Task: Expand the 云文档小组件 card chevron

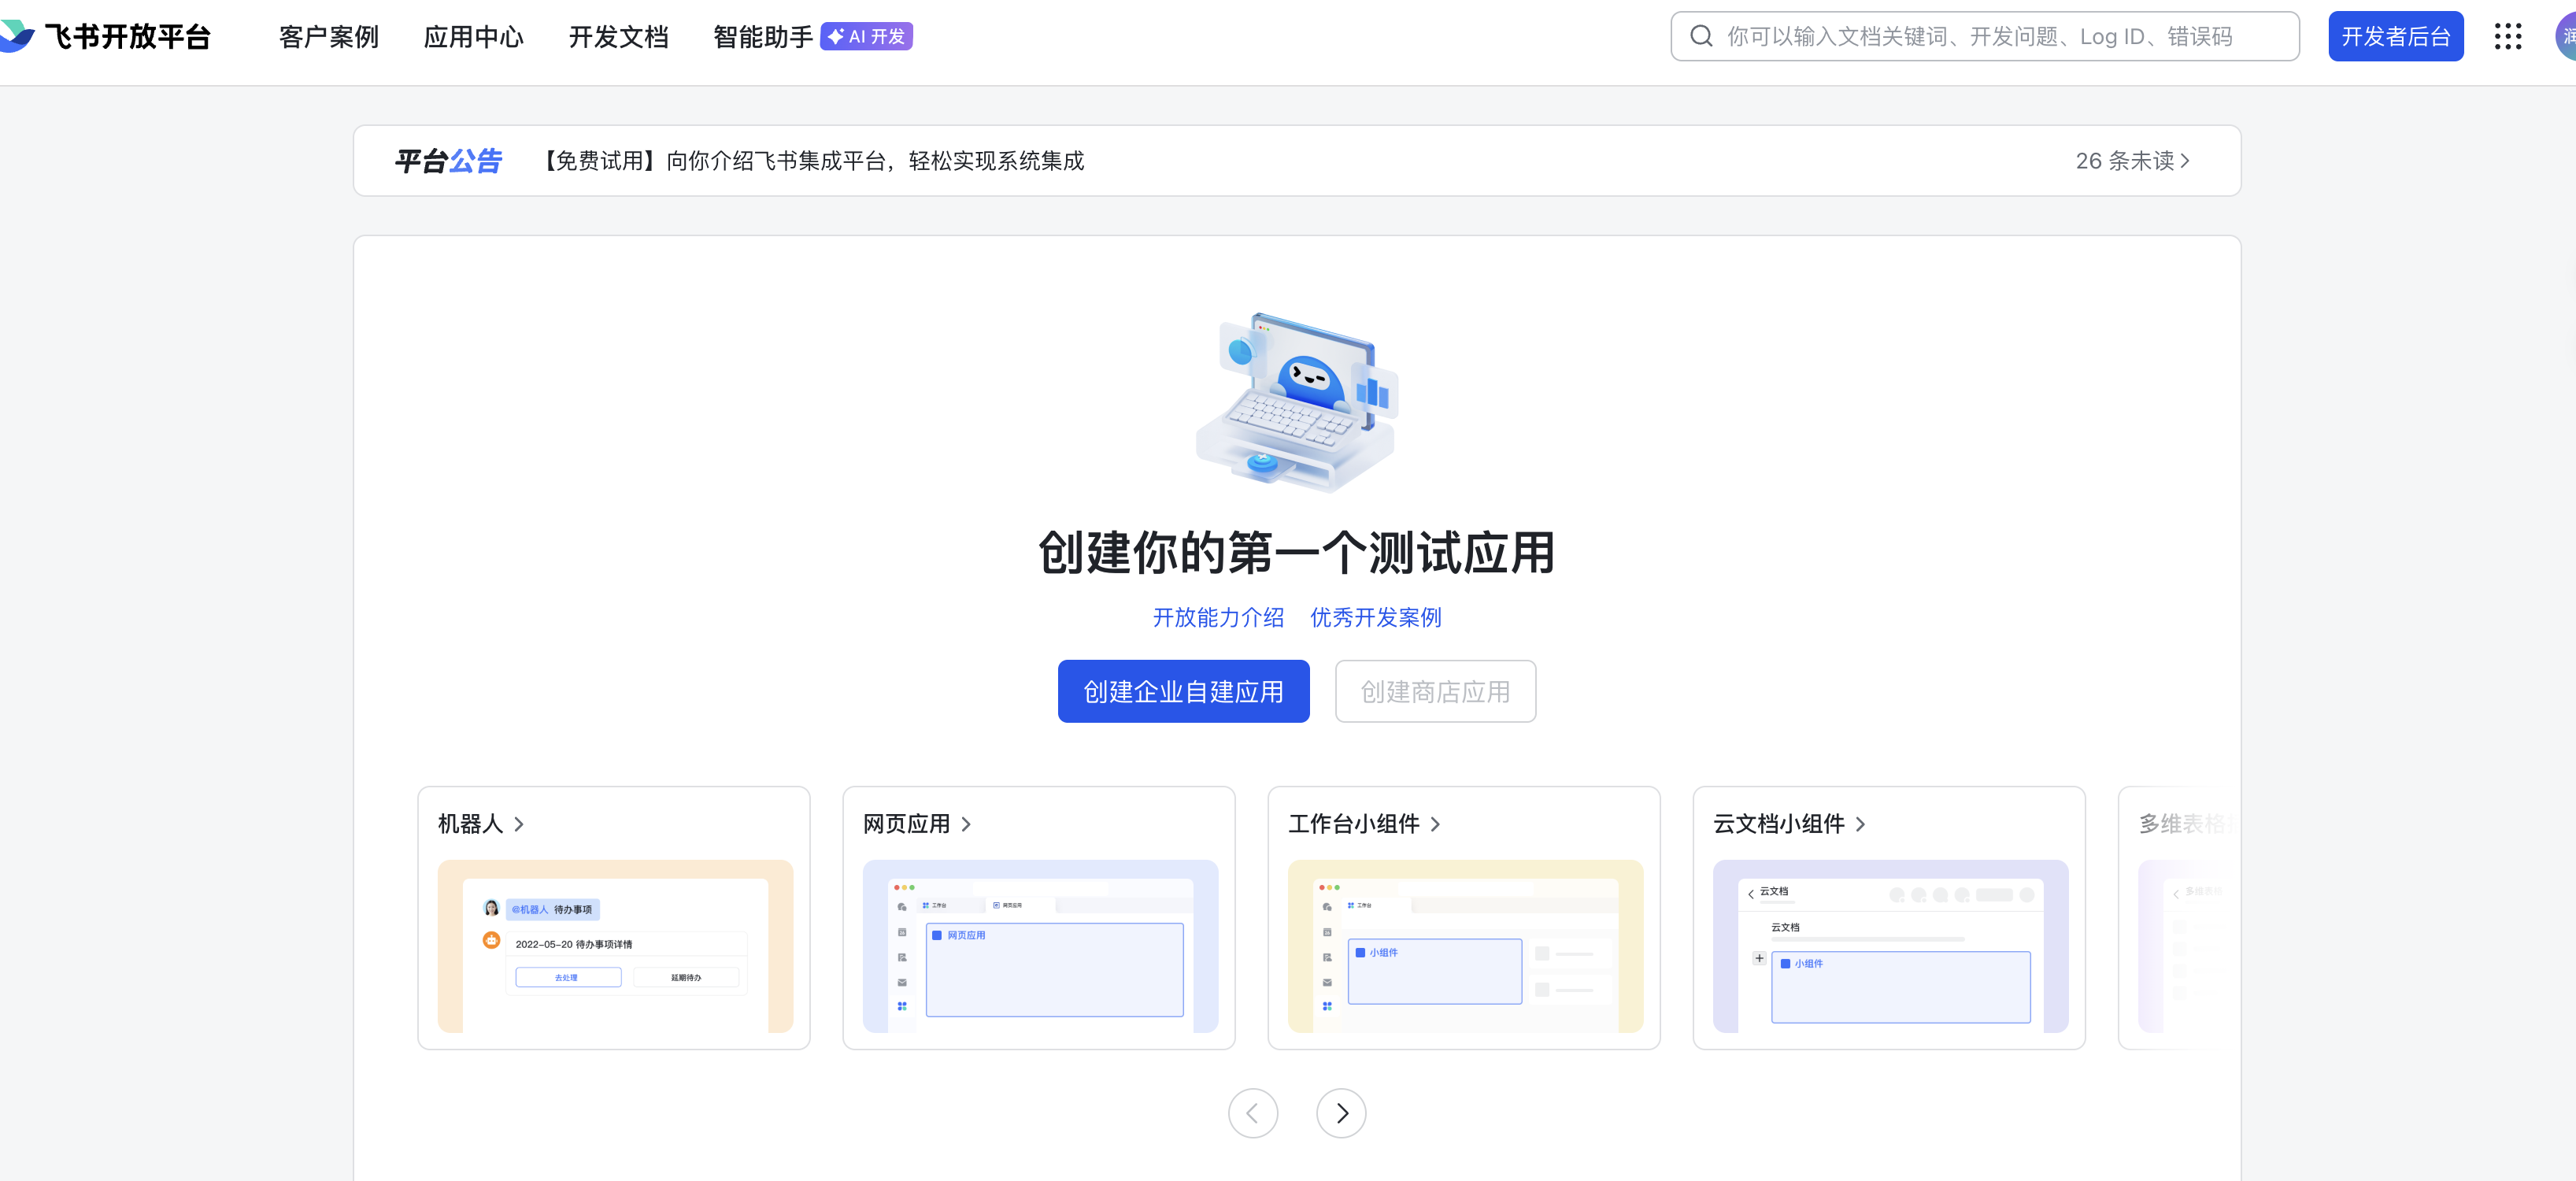Action: pos(1860,824)
